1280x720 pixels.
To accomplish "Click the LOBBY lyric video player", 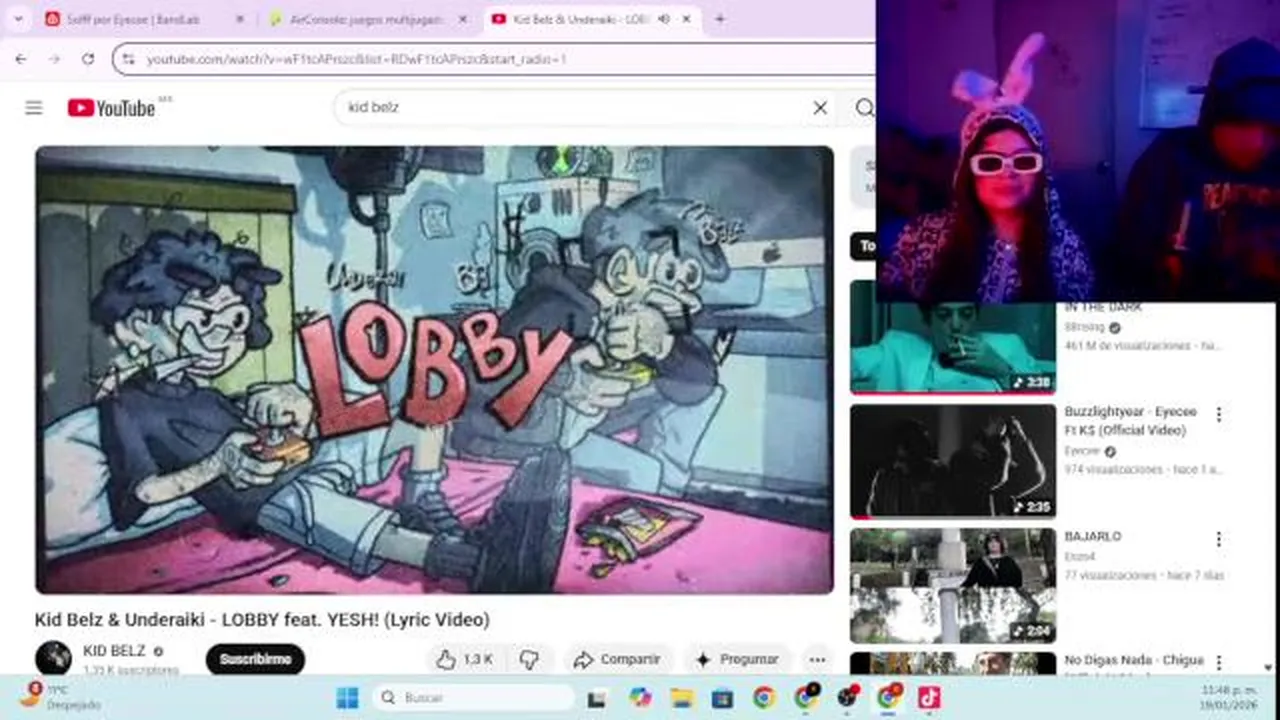I will [x=434, y=370].
